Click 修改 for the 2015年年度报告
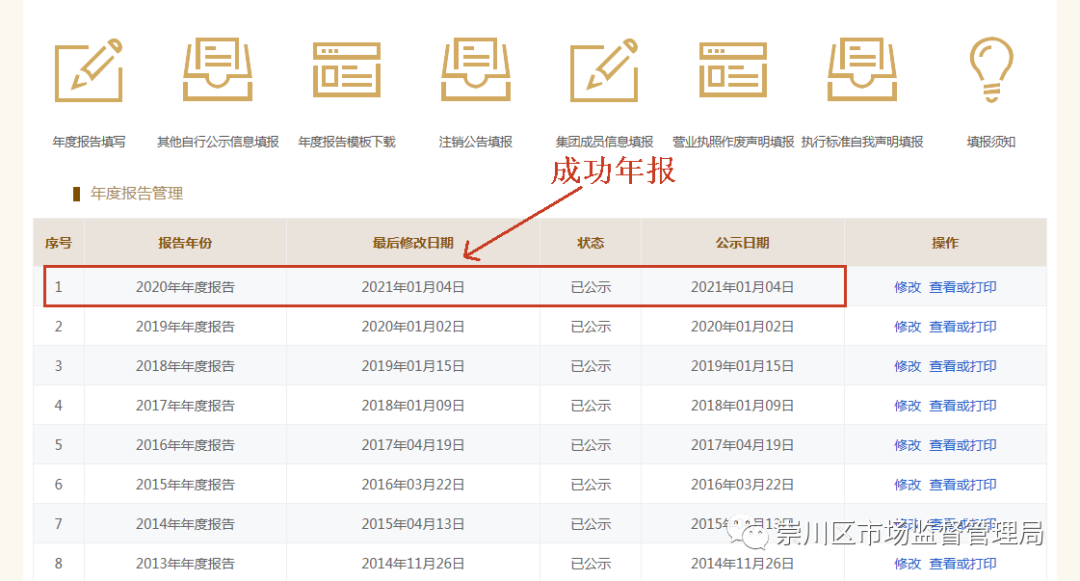This screenshot has height=581, width=1080. coord(907,485)
